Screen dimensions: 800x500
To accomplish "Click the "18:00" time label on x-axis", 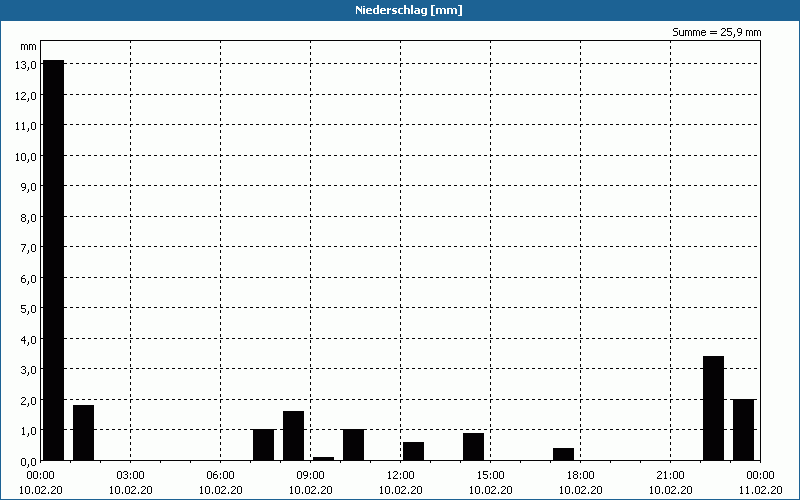I will (x=581, y=476).
